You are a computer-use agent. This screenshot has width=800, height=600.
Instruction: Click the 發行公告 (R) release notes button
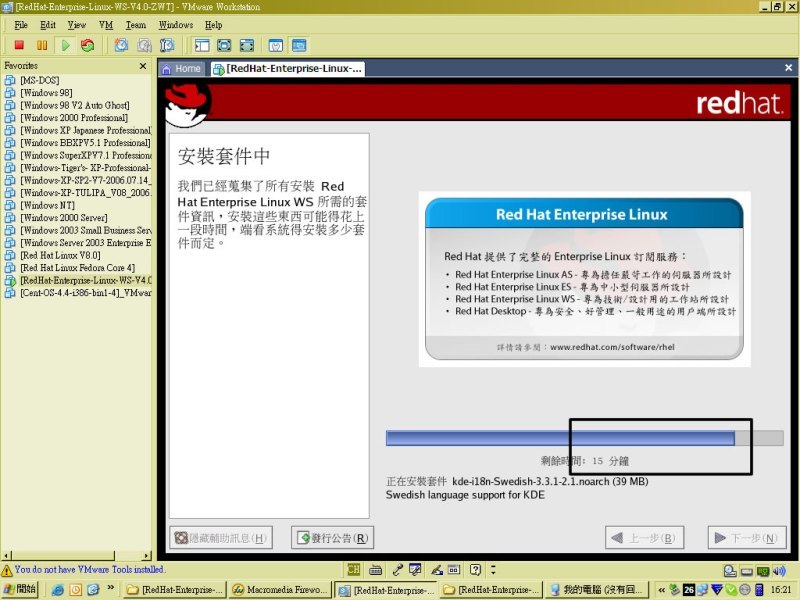(x=333, y=538)
